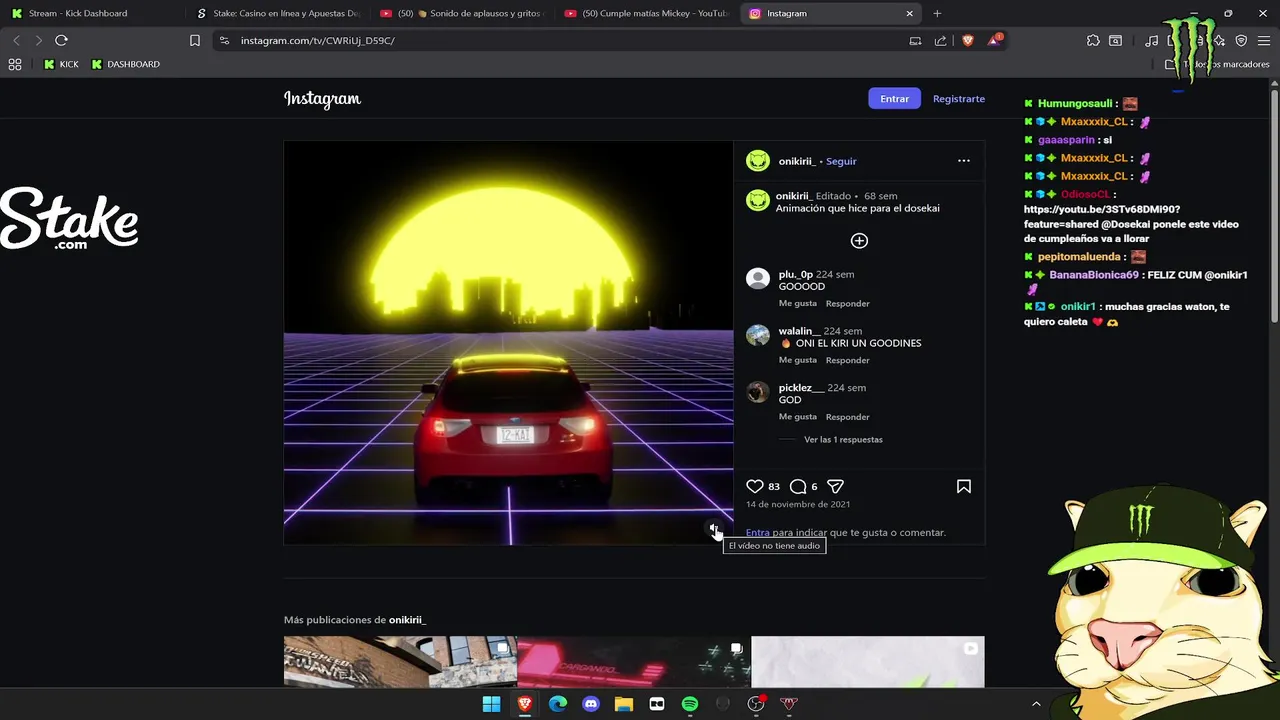Screen dimensions: 1280x720
Task: Open the sidebar search panel icon
Action: click(1115, 40)
